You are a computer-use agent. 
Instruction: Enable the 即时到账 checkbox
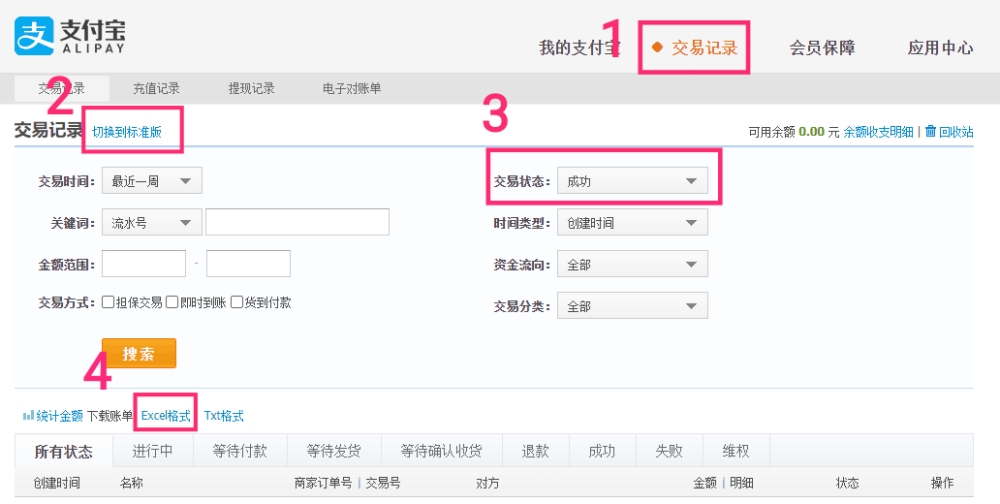point(172,302)
